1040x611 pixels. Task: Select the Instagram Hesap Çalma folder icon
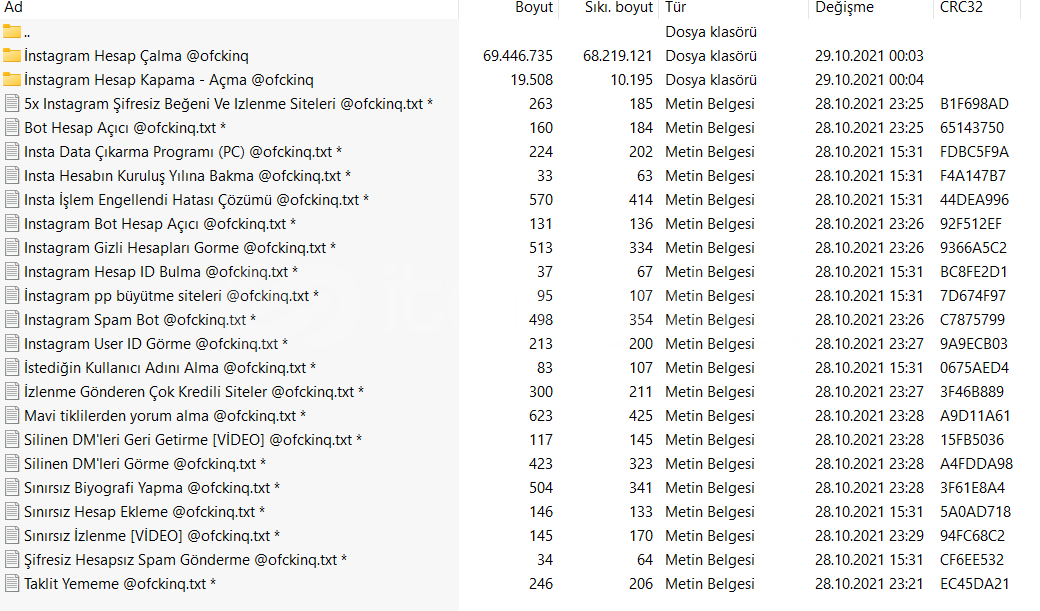point(11,55)
